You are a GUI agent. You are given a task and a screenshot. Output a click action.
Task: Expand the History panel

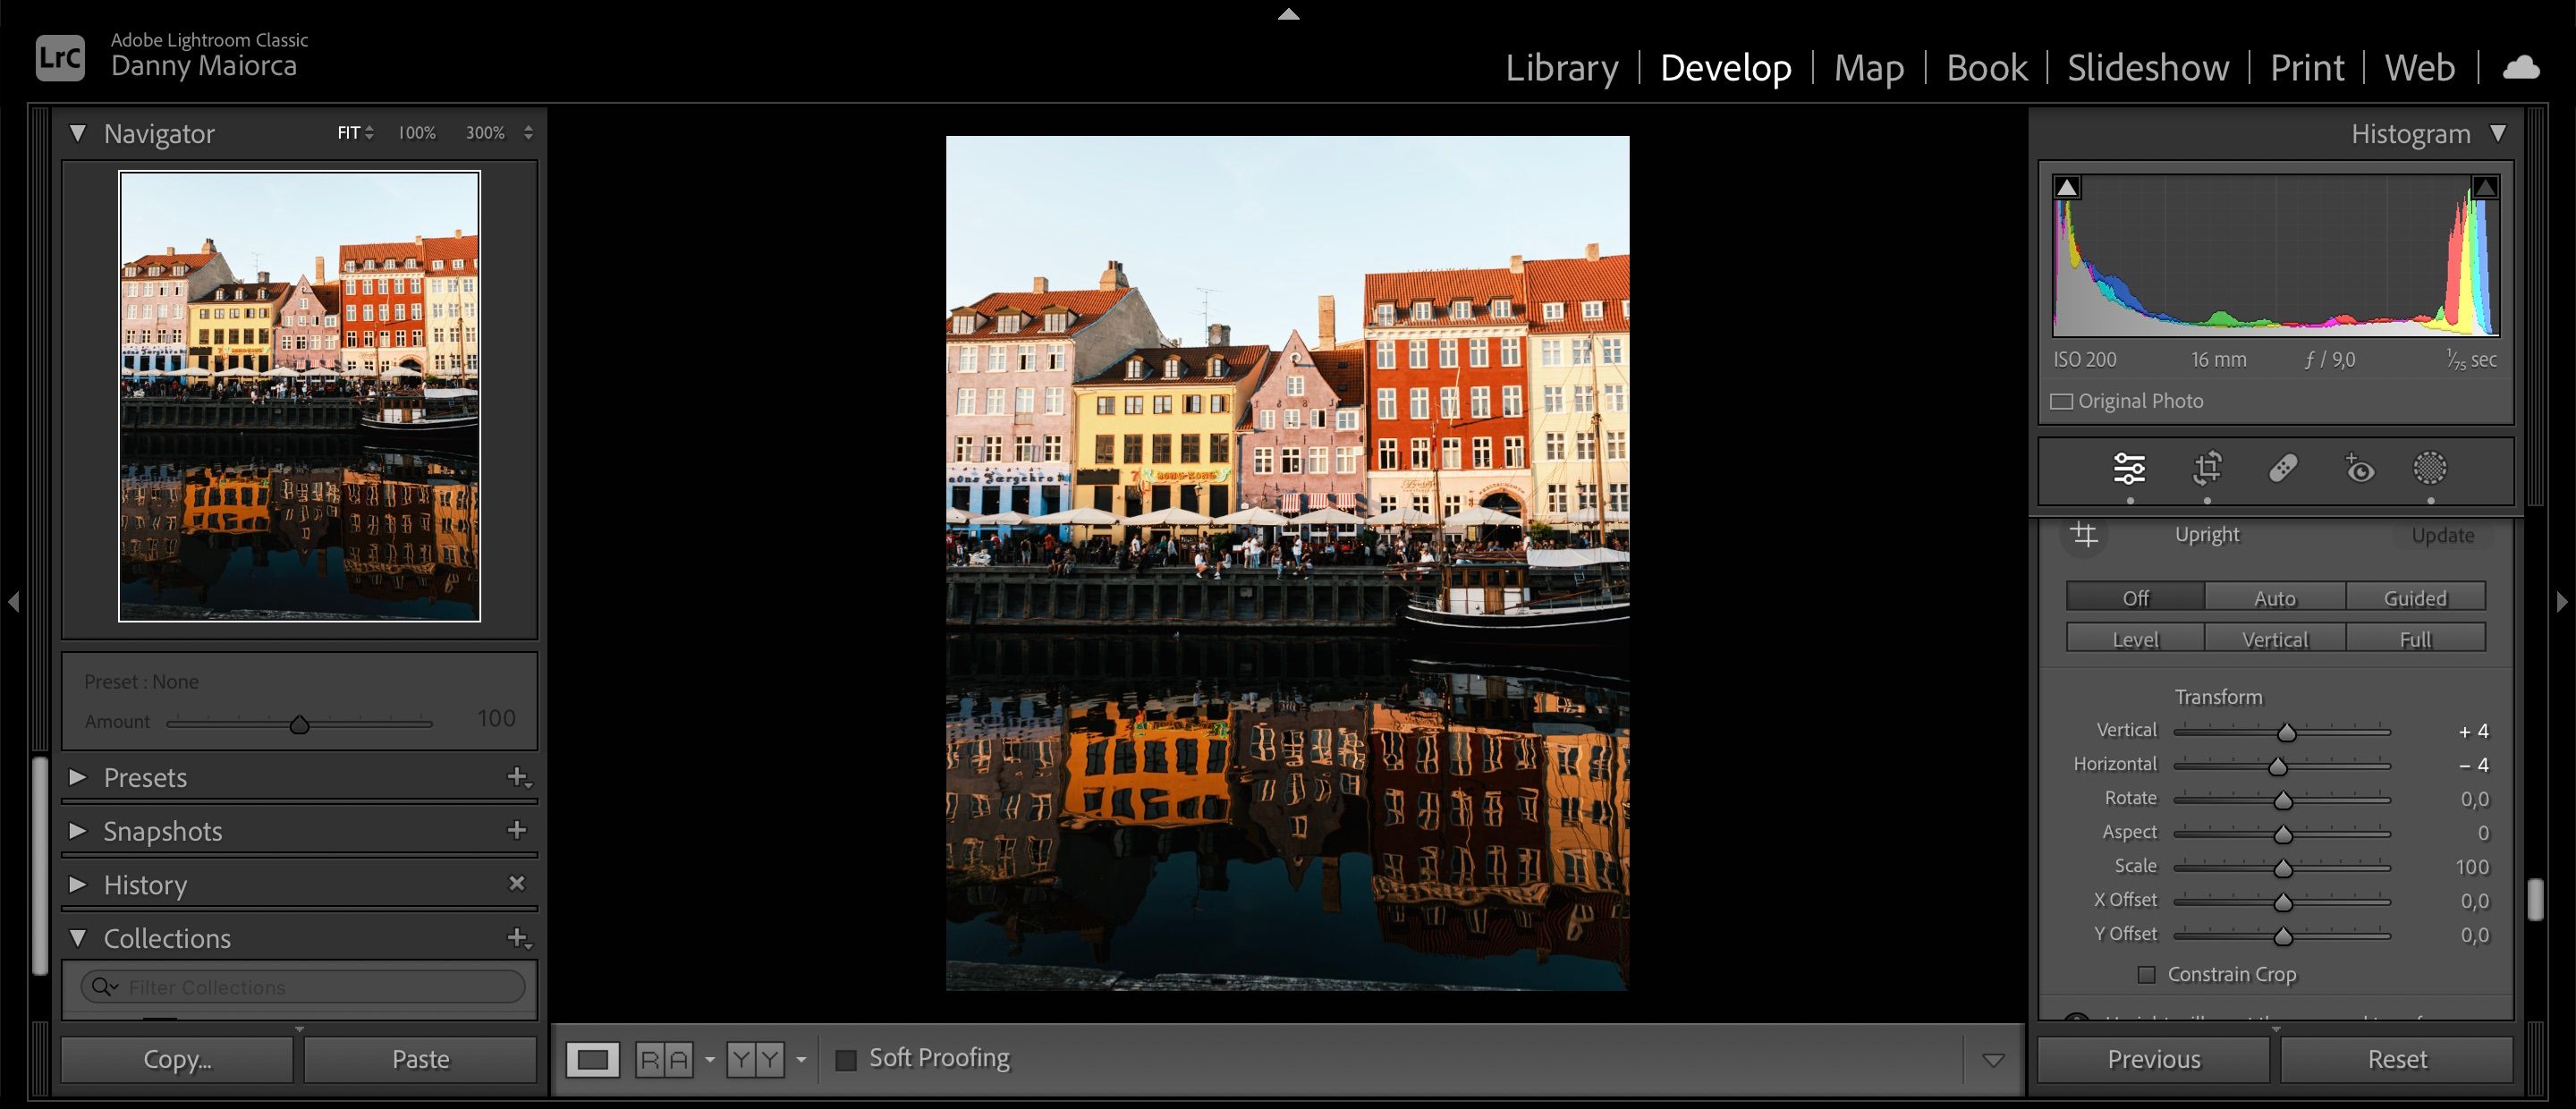click(x=77, y=884)
